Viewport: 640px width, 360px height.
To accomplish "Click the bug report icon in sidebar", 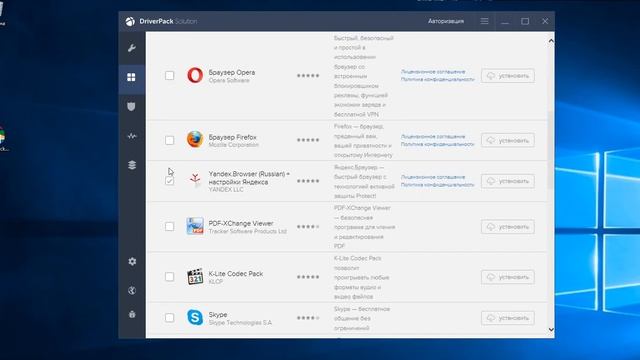I will point(132,314).
